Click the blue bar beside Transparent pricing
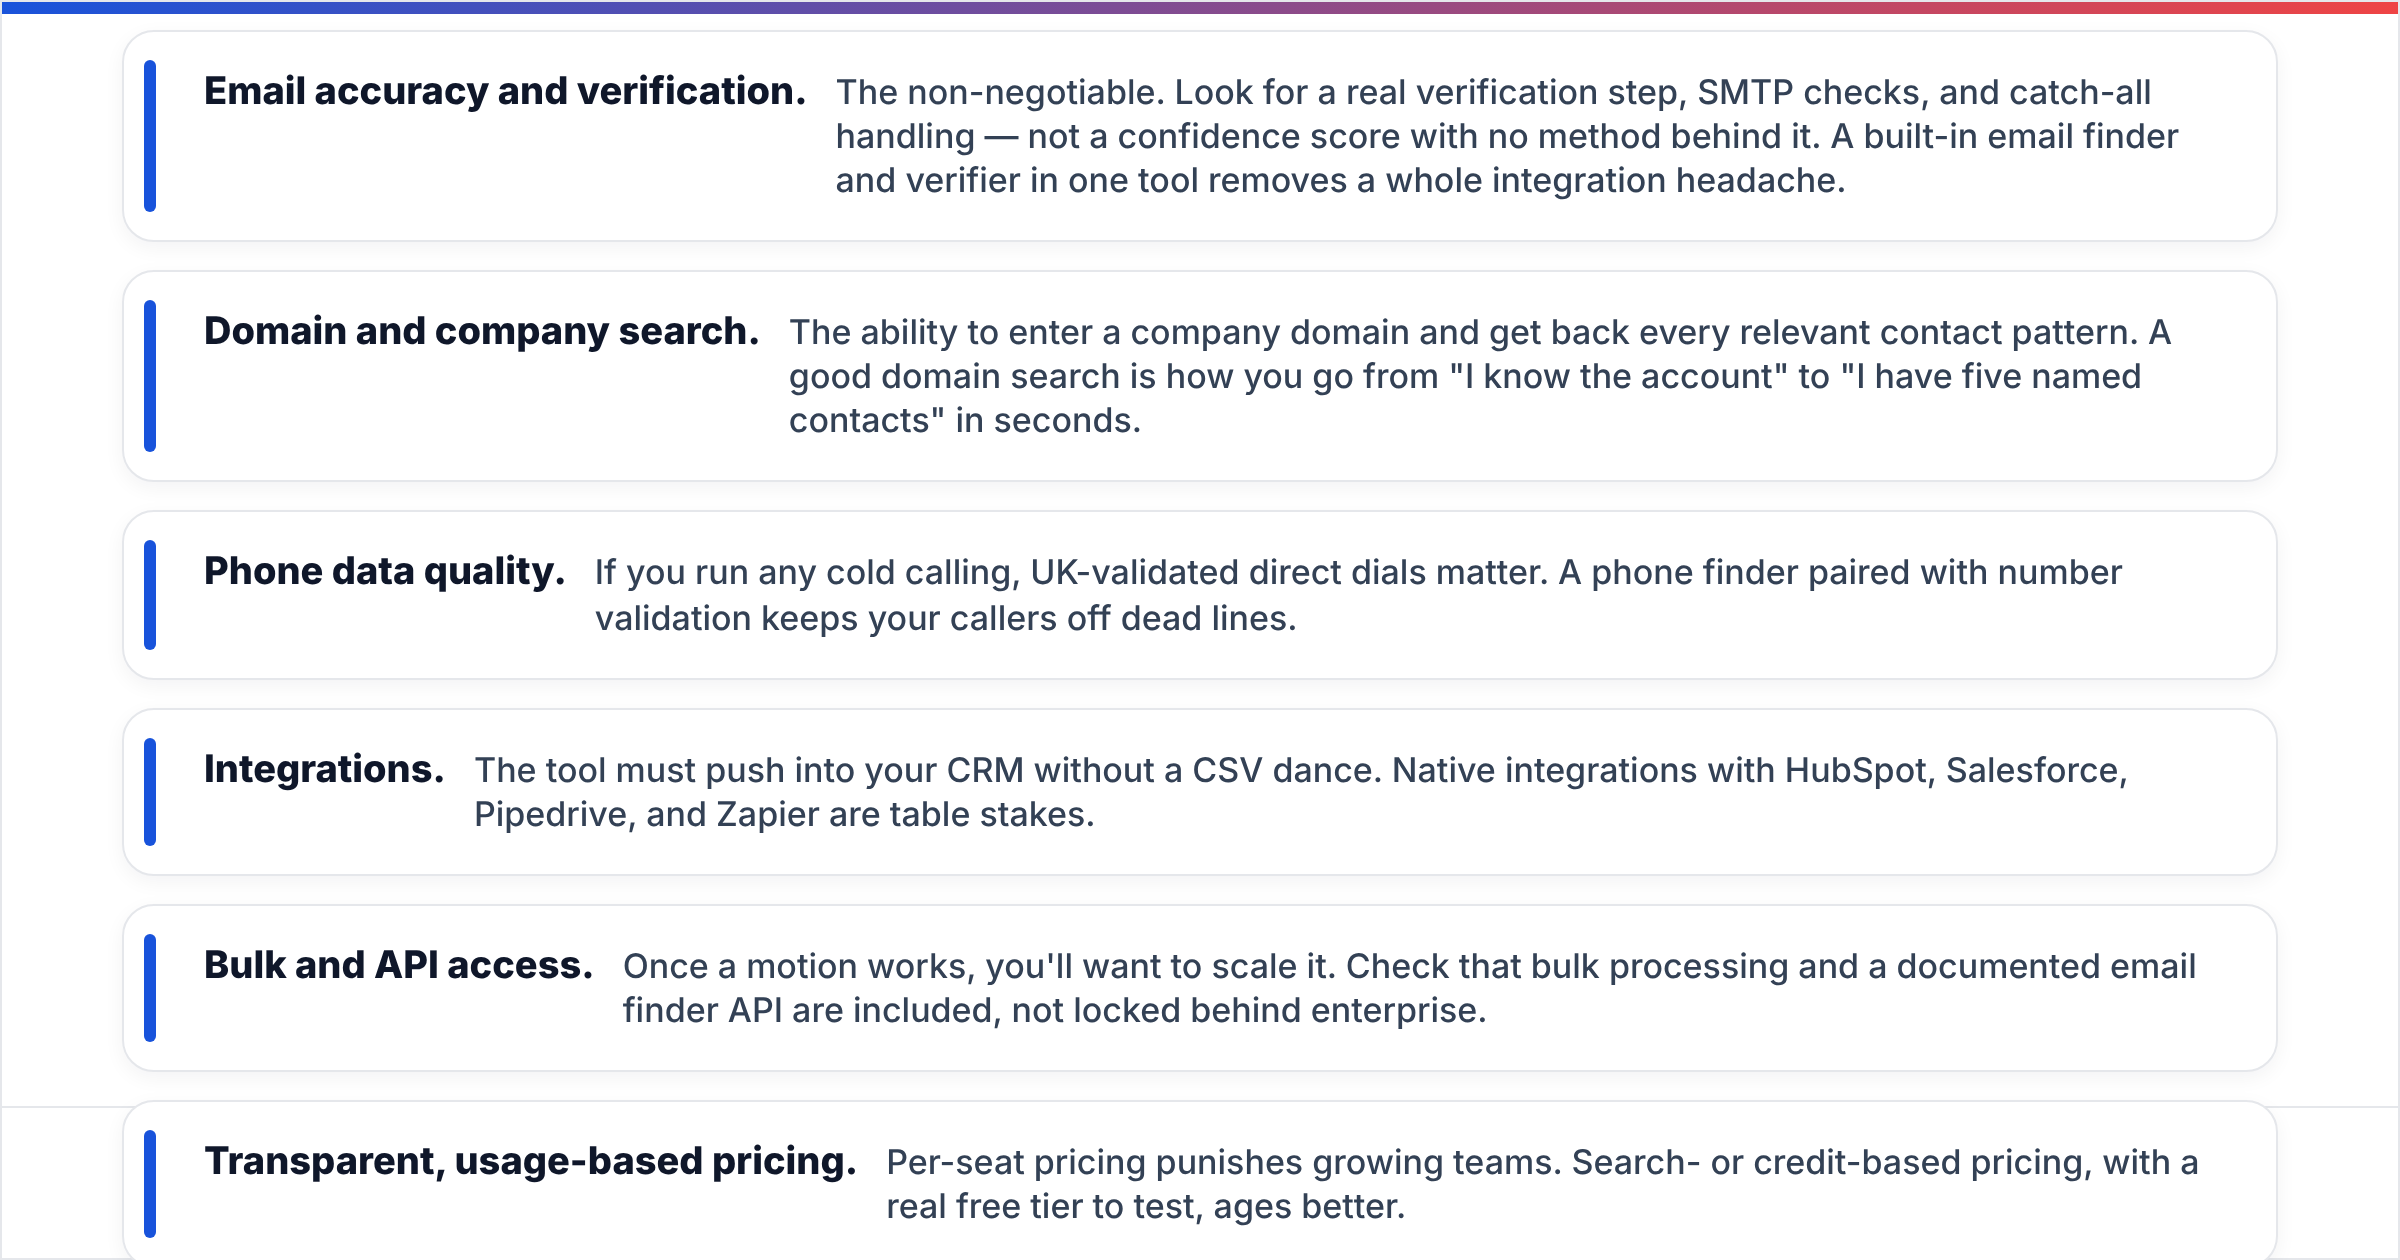 (150, 1184)
